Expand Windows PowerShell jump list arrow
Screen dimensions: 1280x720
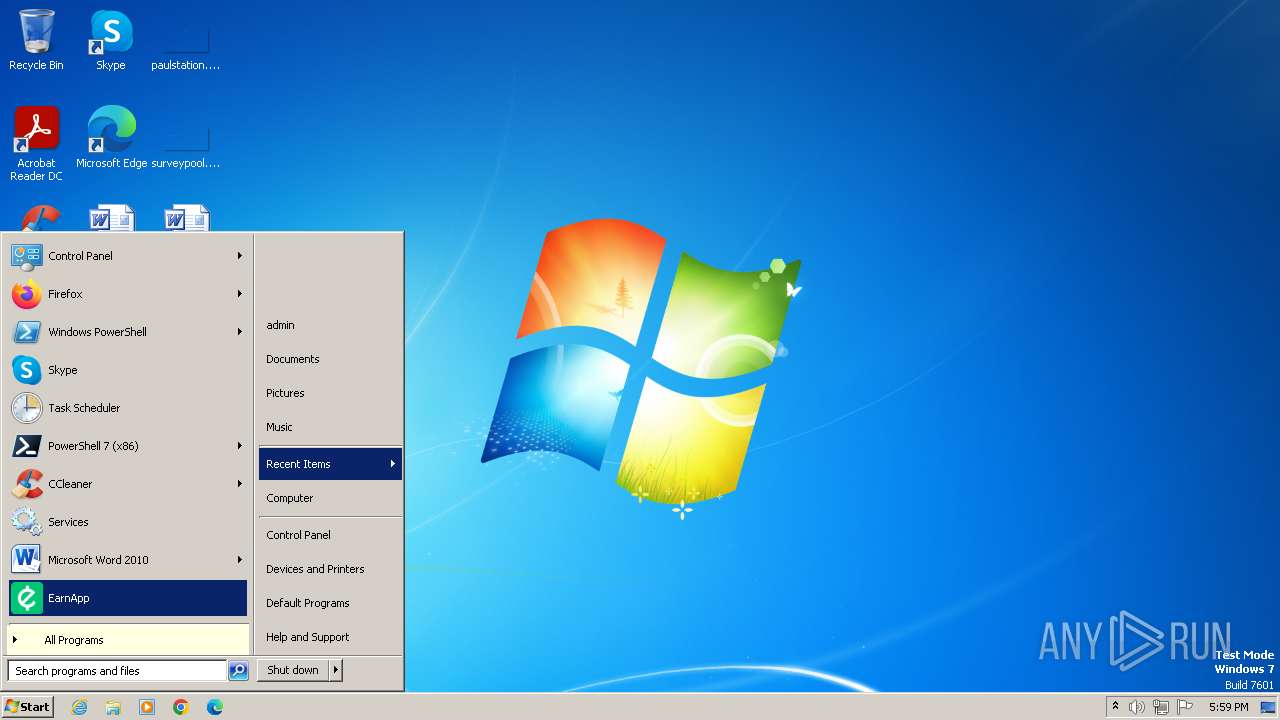[x=240, y=332]
